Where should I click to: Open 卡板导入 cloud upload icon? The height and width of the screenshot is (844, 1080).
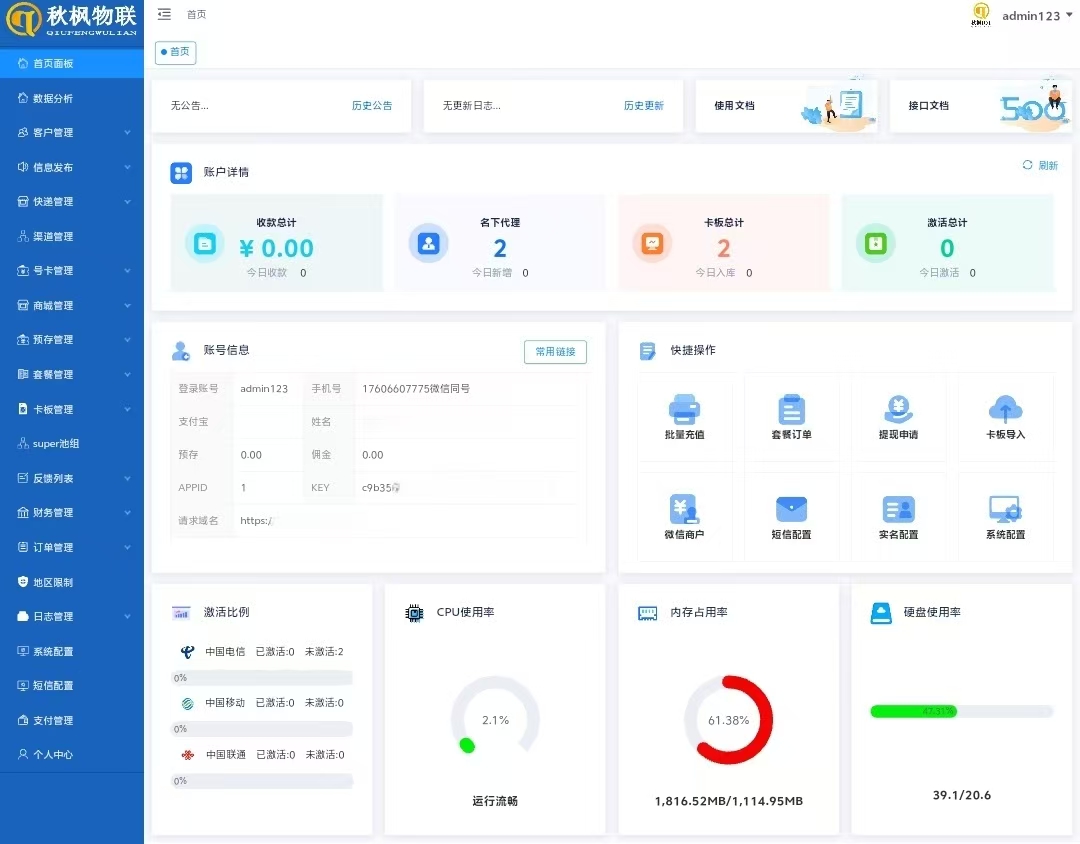click(1005, 409)
